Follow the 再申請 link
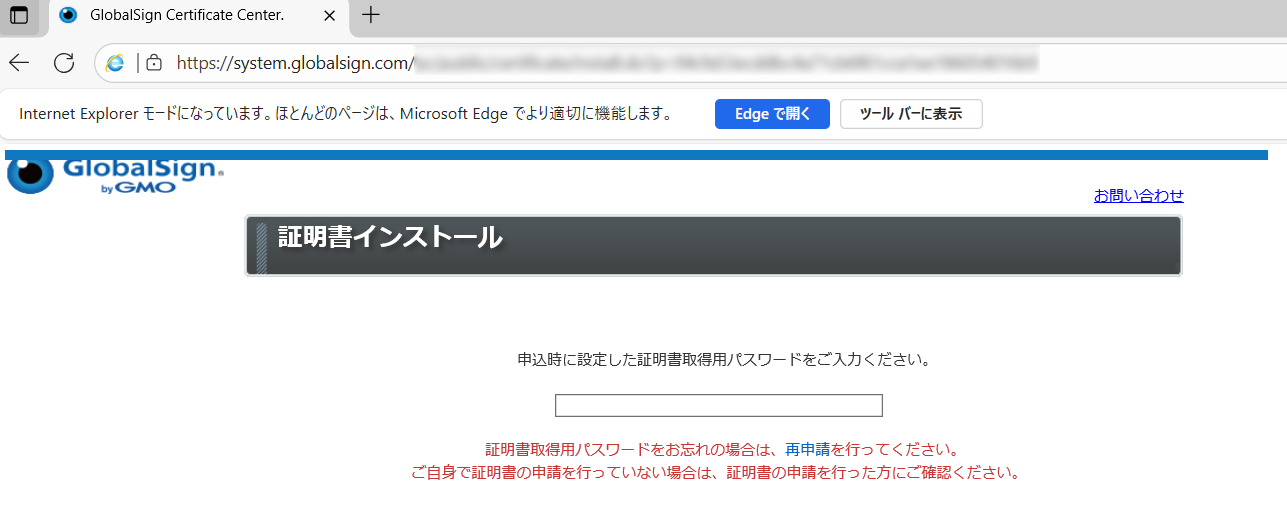 pos(807,450)
